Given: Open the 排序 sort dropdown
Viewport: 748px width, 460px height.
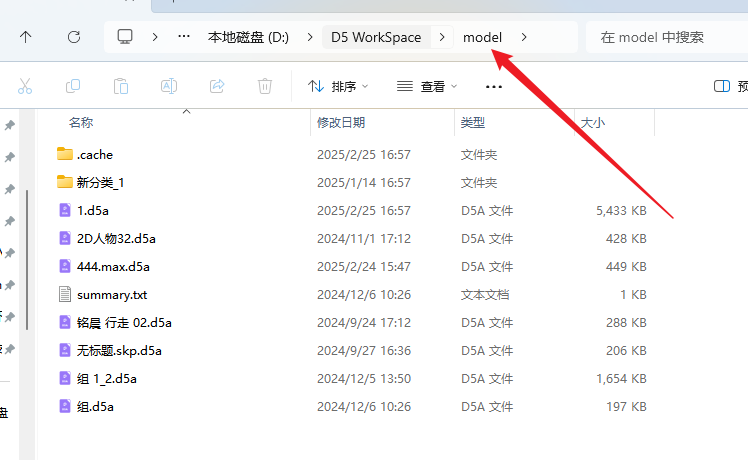Looking at the screenshot, I should 338,87.
